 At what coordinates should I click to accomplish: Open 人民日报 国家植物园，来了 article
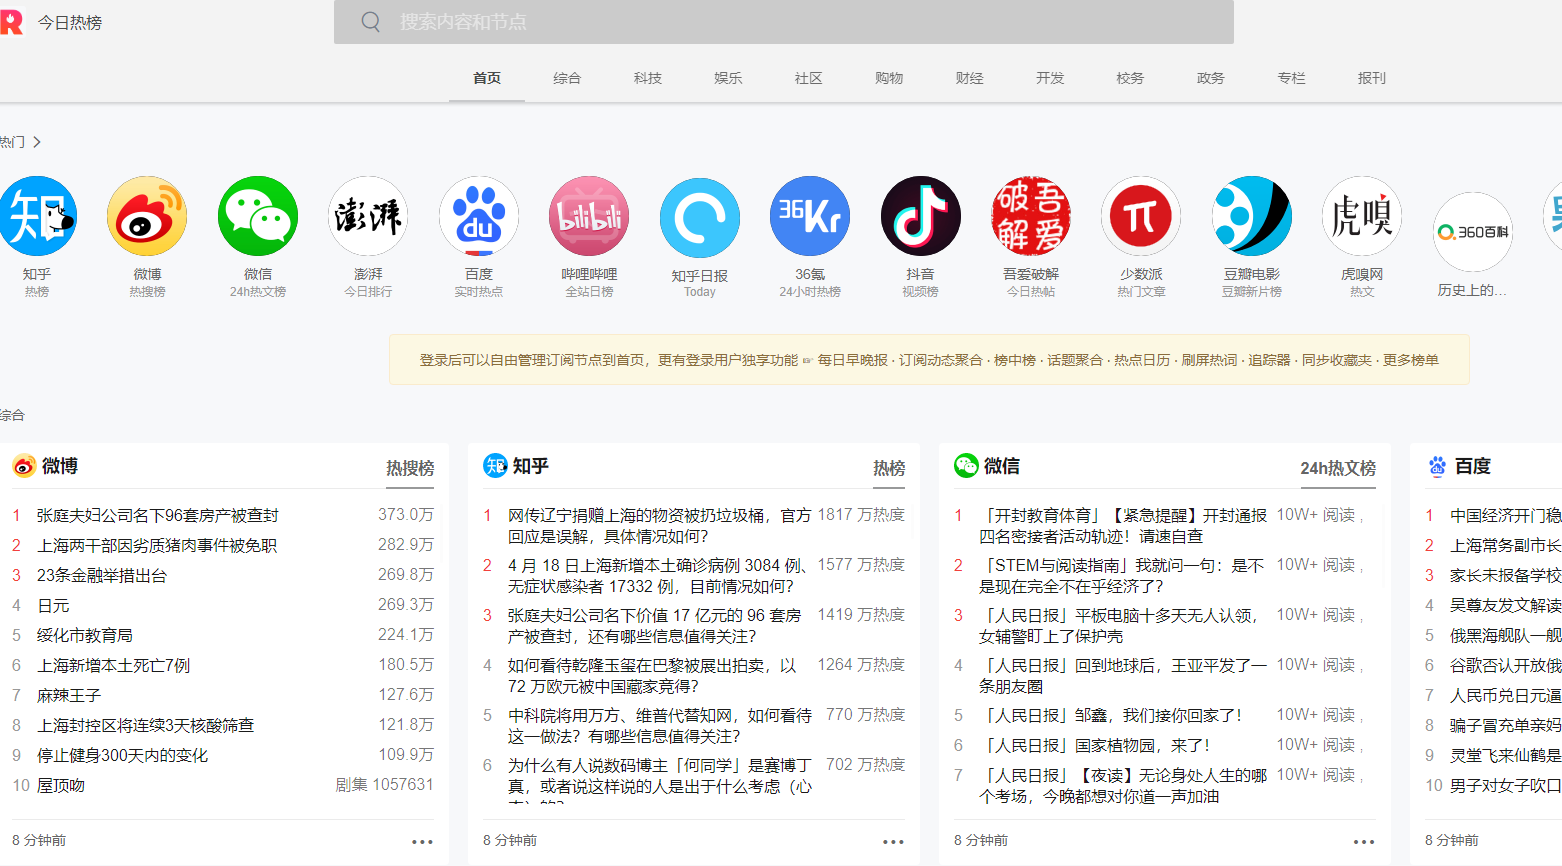click(1097, 745)
